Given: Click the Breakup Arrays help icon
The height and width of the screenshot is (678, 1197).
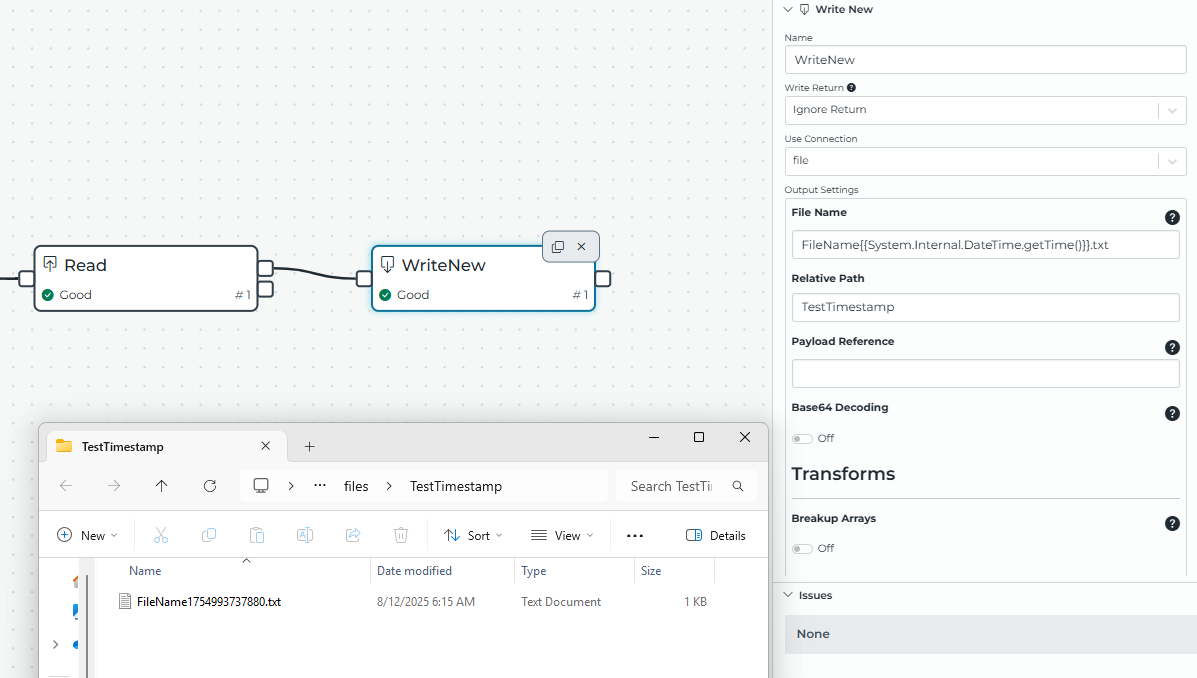Looking at the screenshot, I should [x=1172, y=524].
